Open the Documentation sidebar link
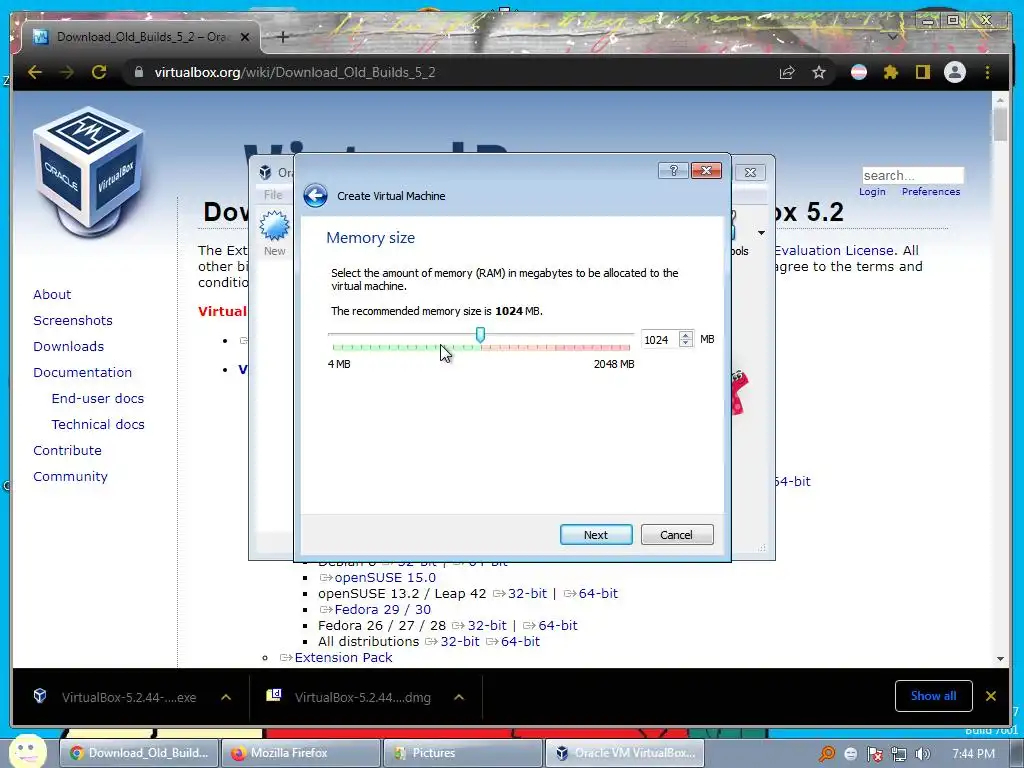Viewport: 1024px width, 768px height. [x=82, y=372]
